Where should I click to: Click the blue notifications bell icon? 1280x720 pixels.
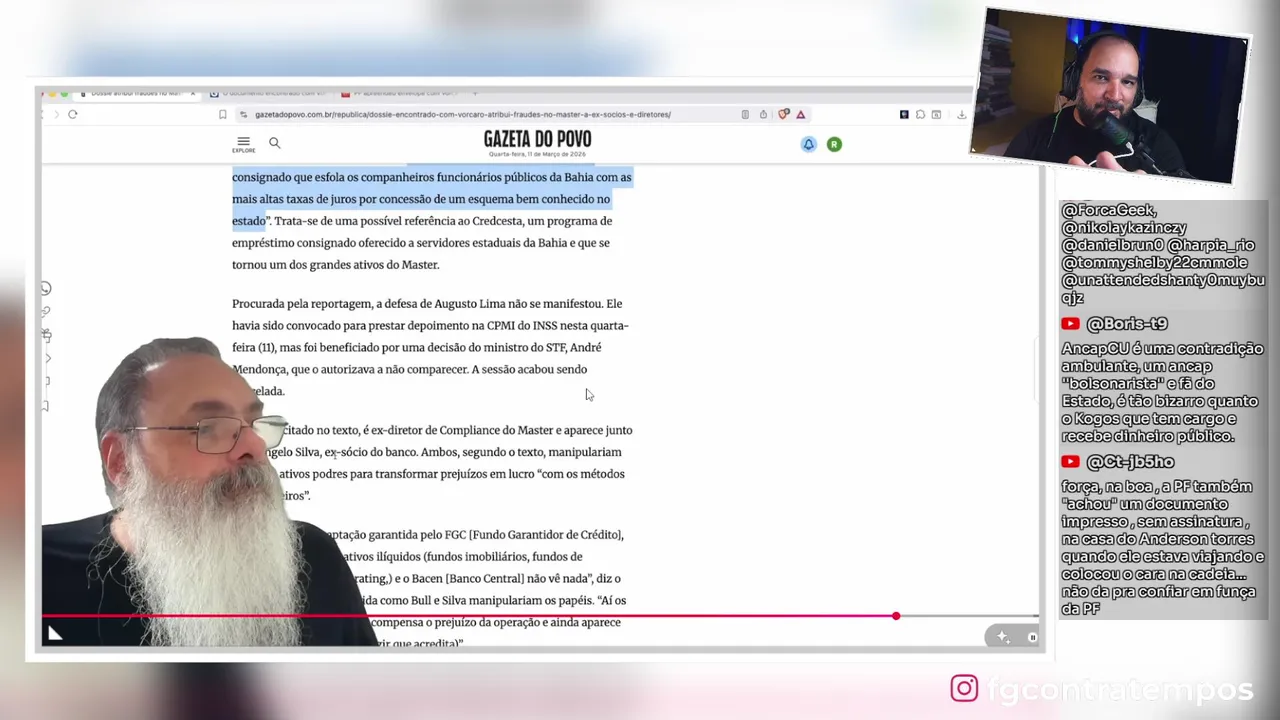(x=808, y=144)
